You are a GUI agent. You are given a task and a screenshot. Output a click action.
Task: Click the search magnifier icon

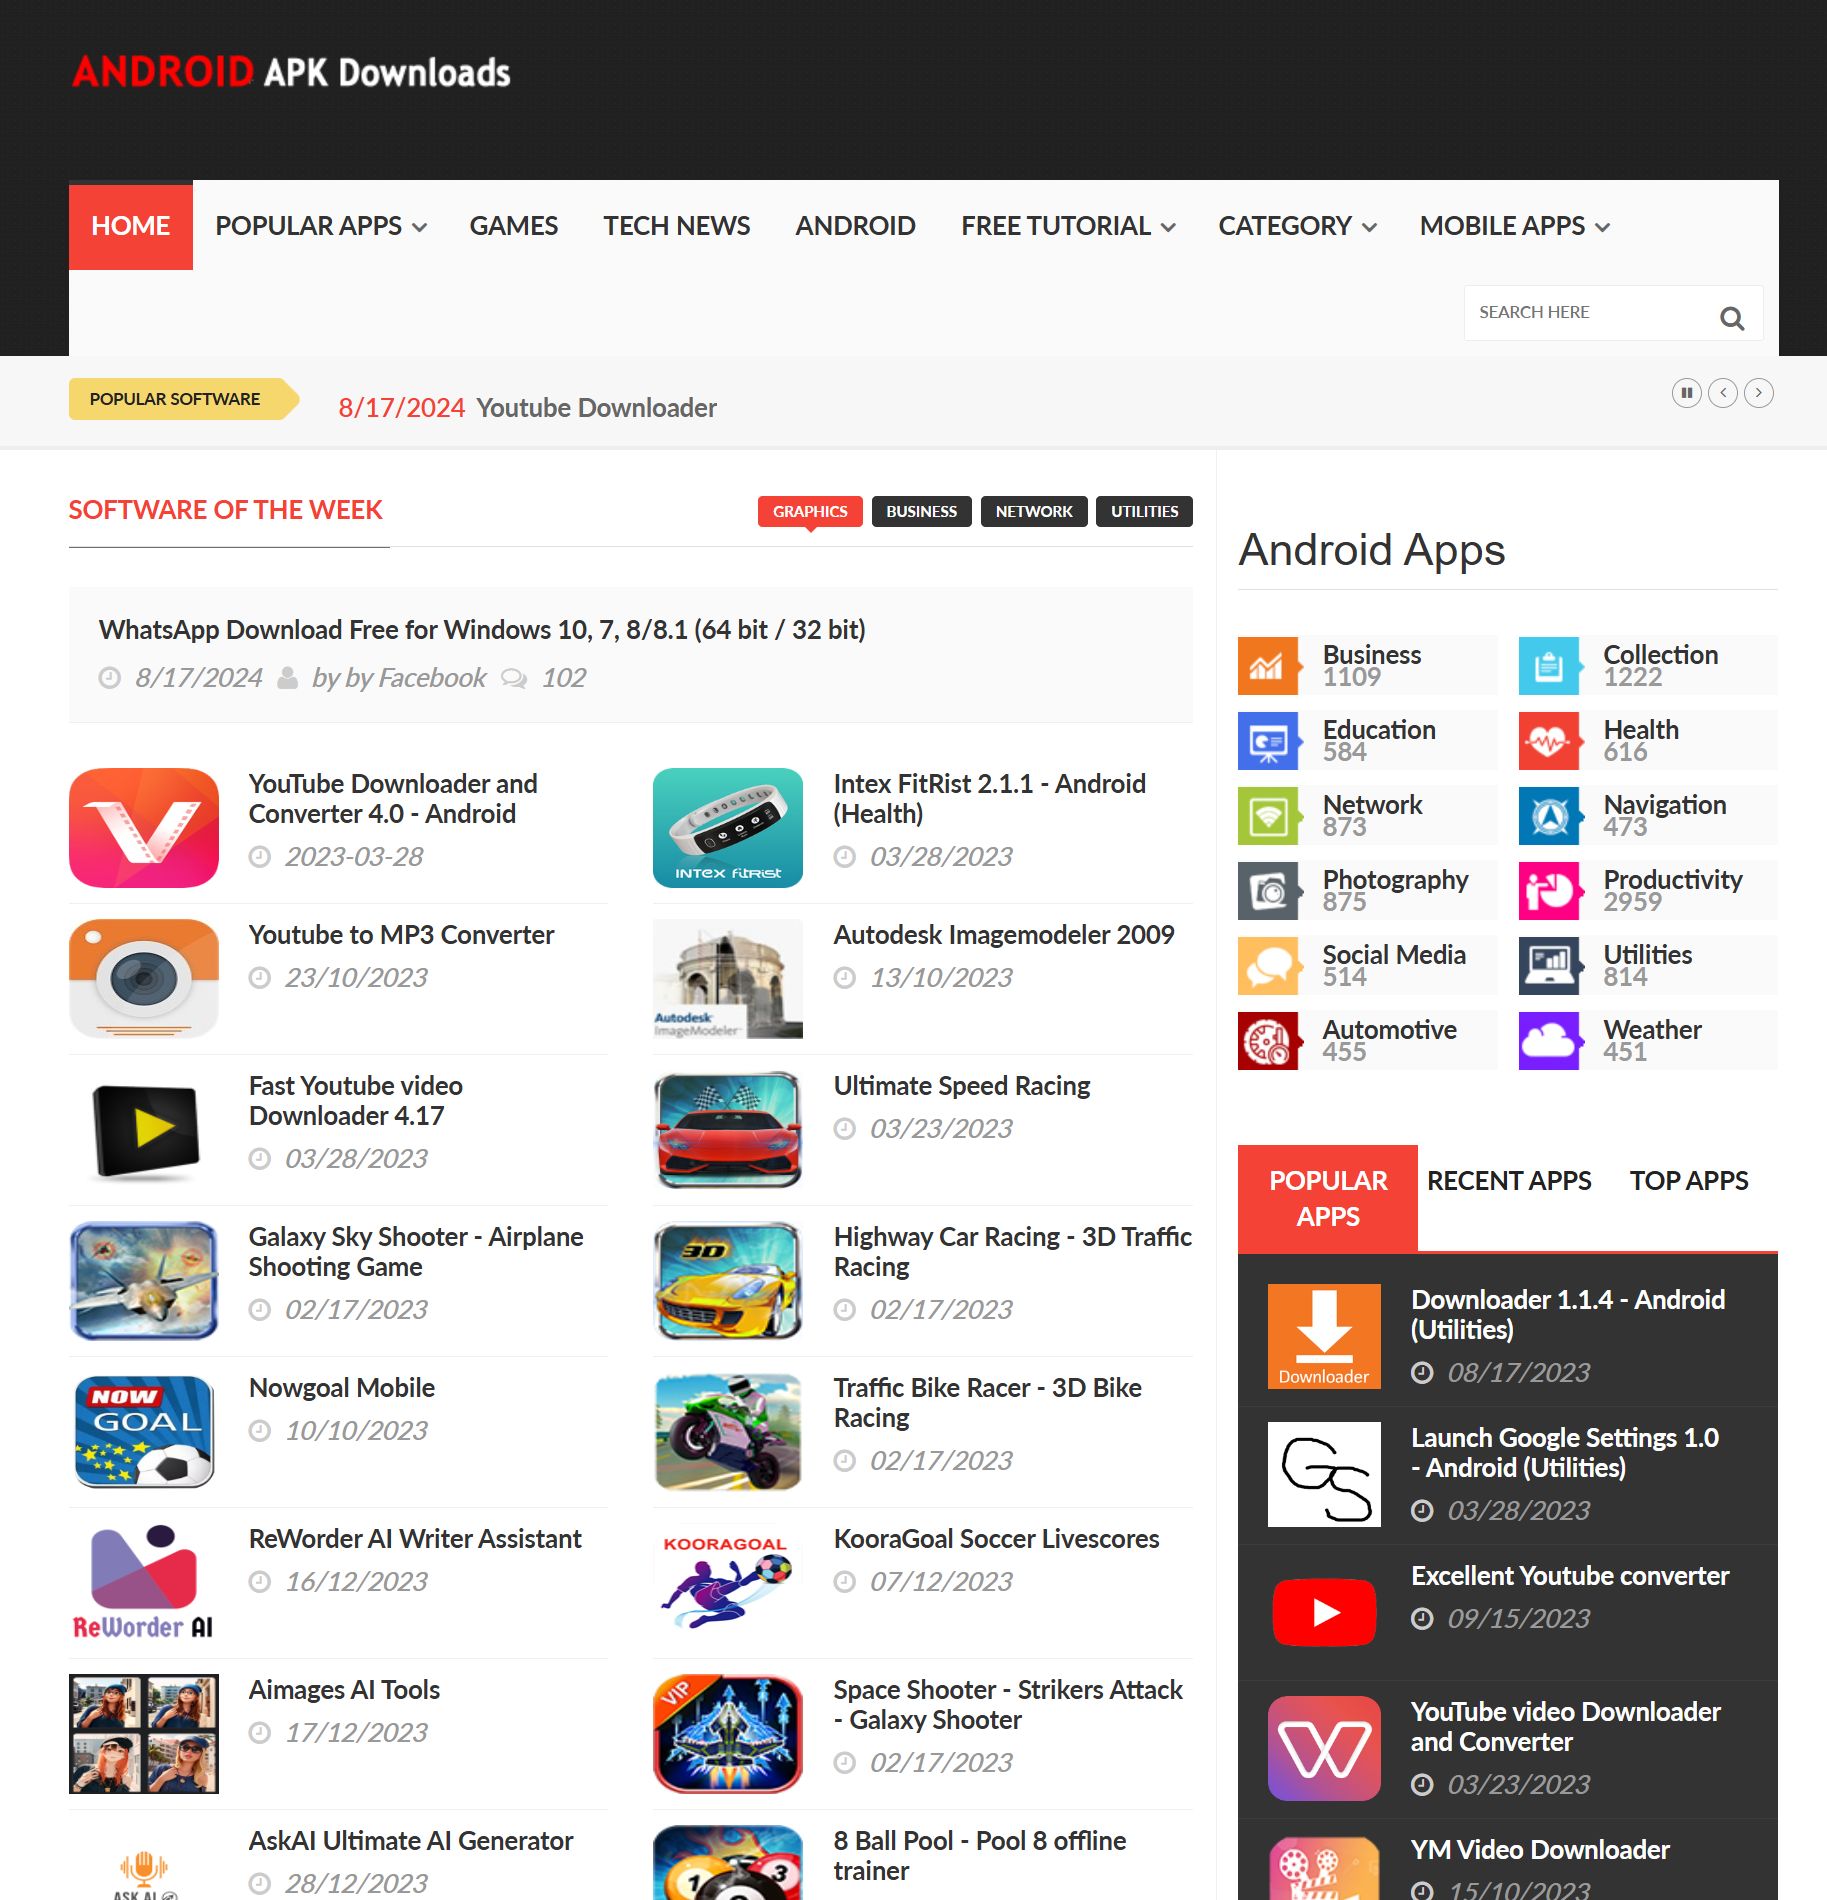pos(1731,318)
